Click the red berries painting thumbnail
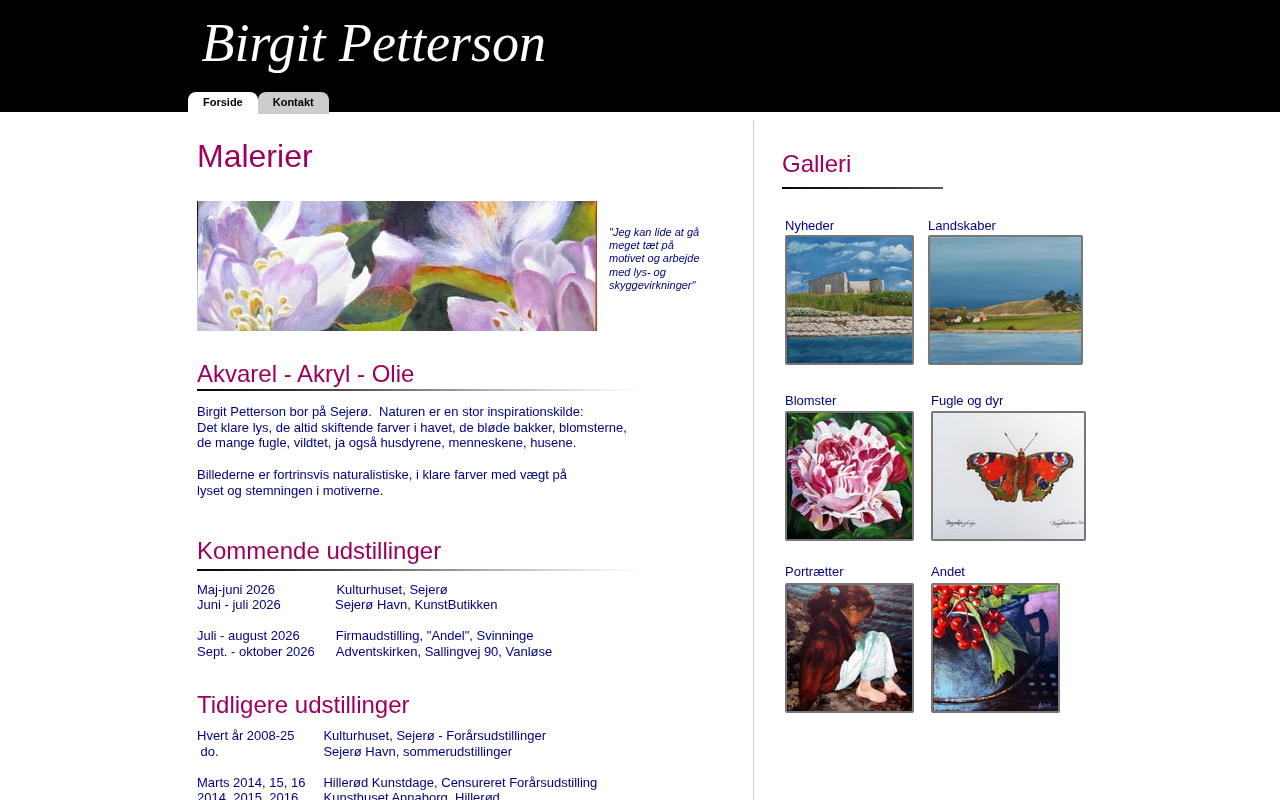This screenshot has width=1280, height=800. (995, 648)
